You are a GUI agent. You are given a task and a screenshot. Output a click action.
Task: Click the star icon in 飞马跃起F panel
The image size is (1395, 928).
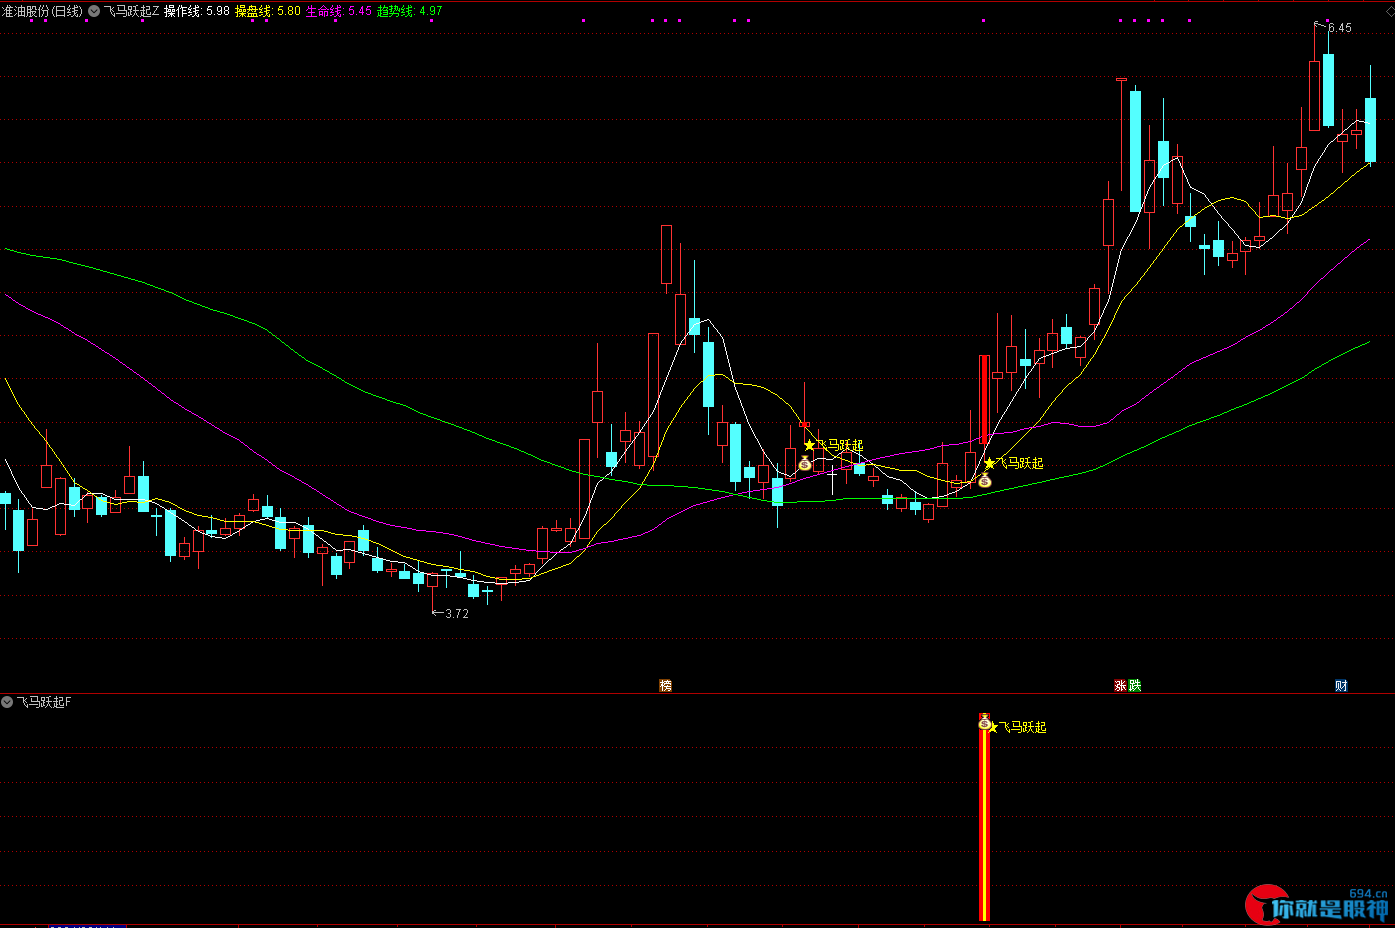point(994,727)
